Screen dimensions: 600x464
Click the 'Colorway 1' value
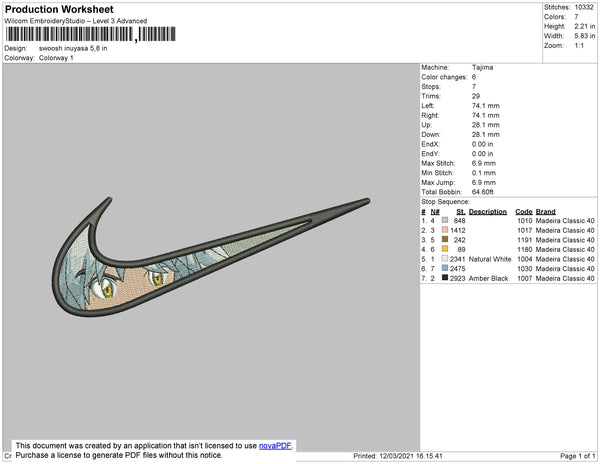click(x=56, y=58)
